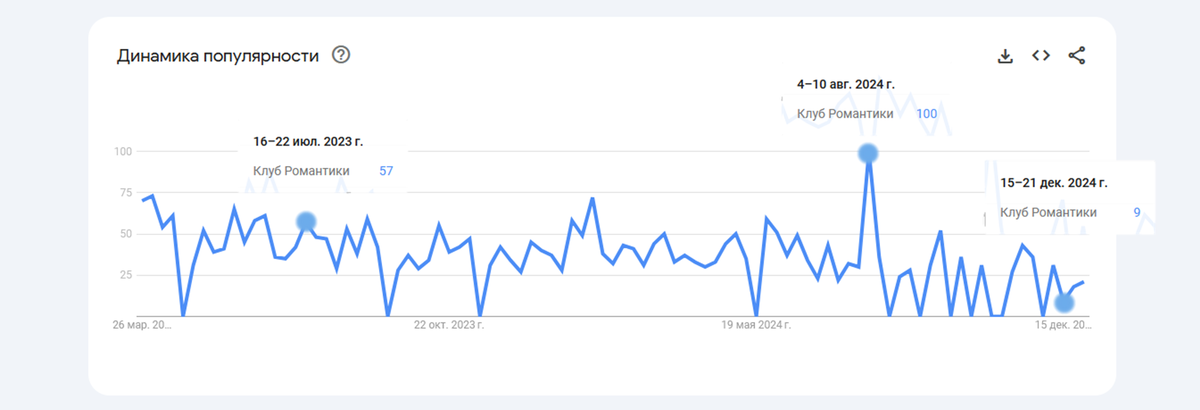1200x410 pixels.
Task: Click the 'Динамика популярности' chart title
Action: tap(217, 56)
